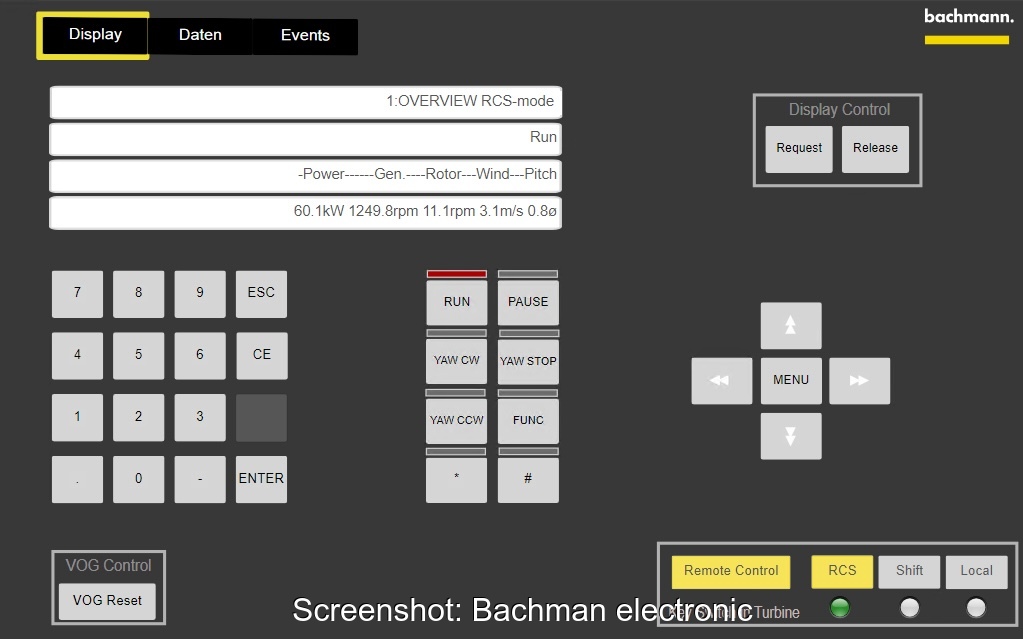The image size is (1023, 639).
Task: Click the Bachmann logo
Action: coord(967,25)
